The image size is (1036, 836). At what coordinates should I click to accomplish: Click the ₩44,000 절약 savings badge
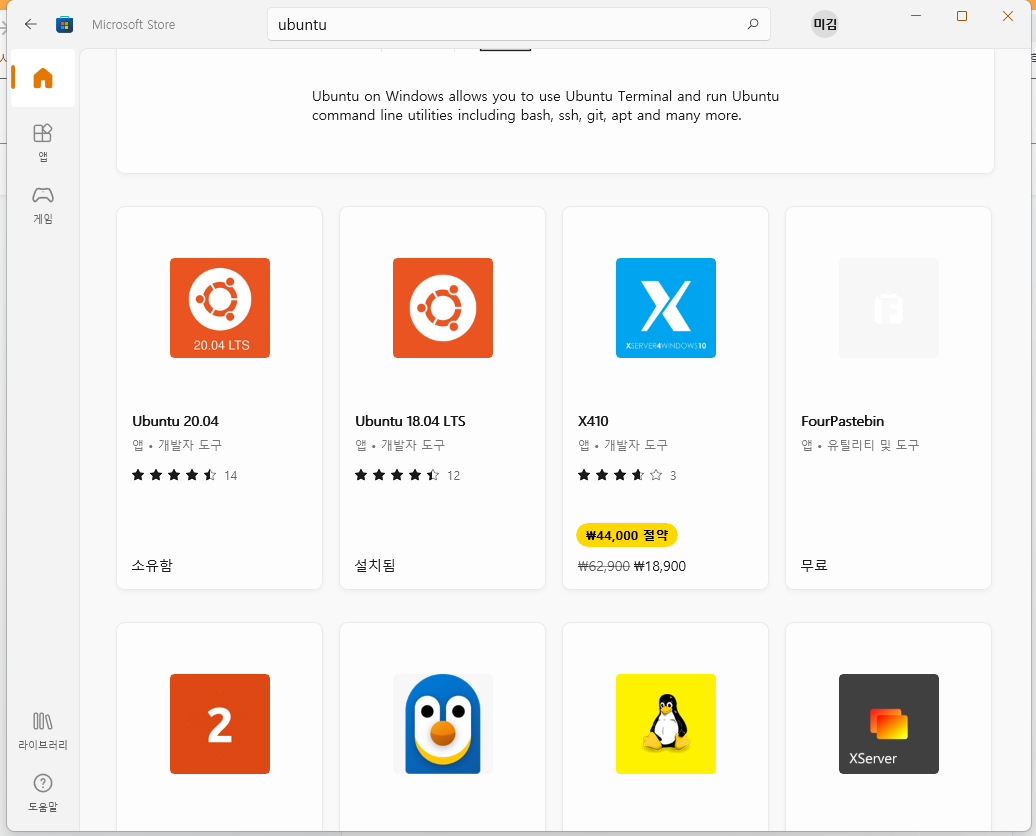click(x=627, y=535)
